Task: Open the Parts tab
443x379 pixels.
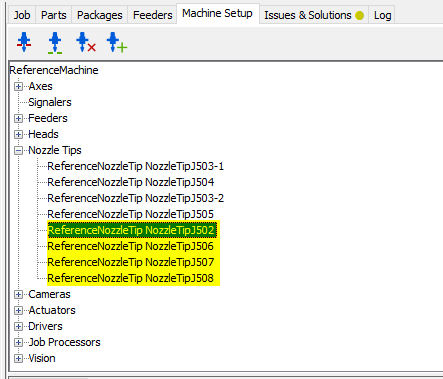Action: pyautogui.click(x=54, y=15)
